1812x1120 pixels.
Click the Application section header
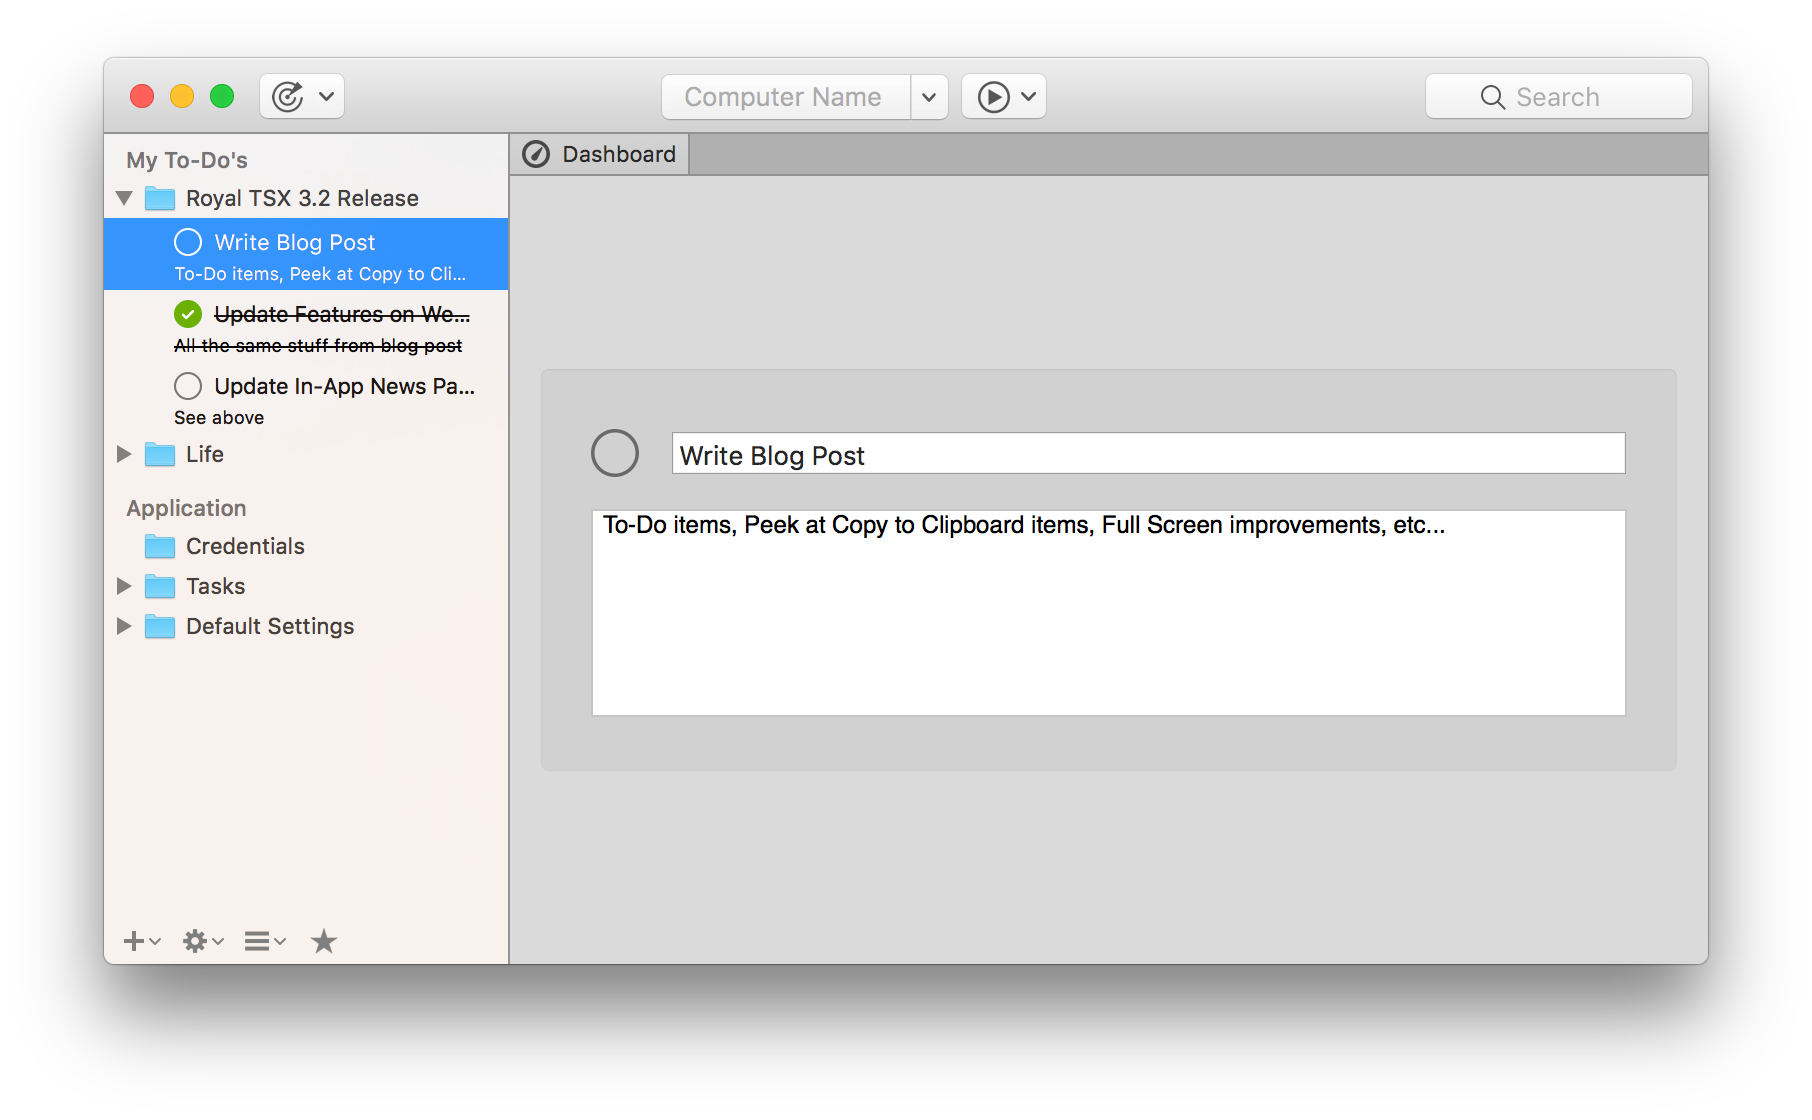click(186, 508)
